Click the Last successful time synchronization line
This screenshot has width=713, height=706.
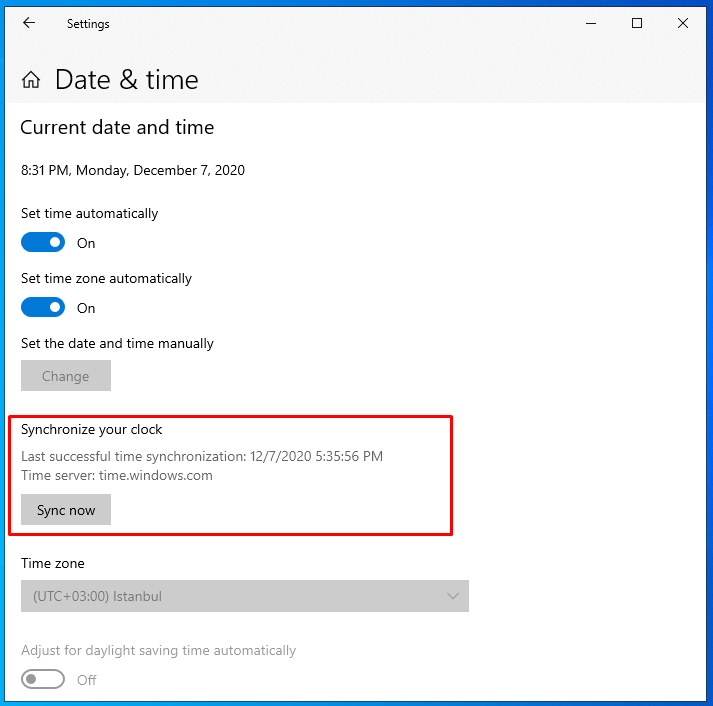coord(202,456)
